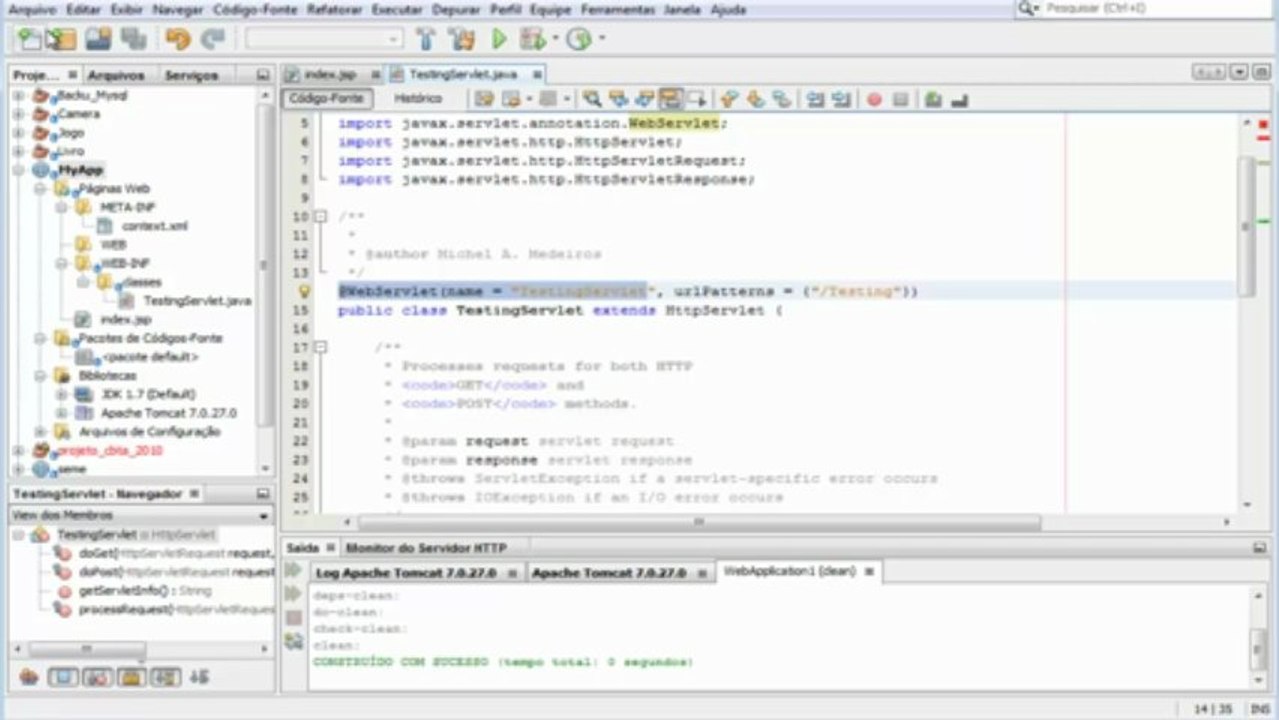Image resolution: width=1279 pixels, height=720 pixels.
Task: Click the Clean and Build hammer-broom icon
Action: click(461, 39)
